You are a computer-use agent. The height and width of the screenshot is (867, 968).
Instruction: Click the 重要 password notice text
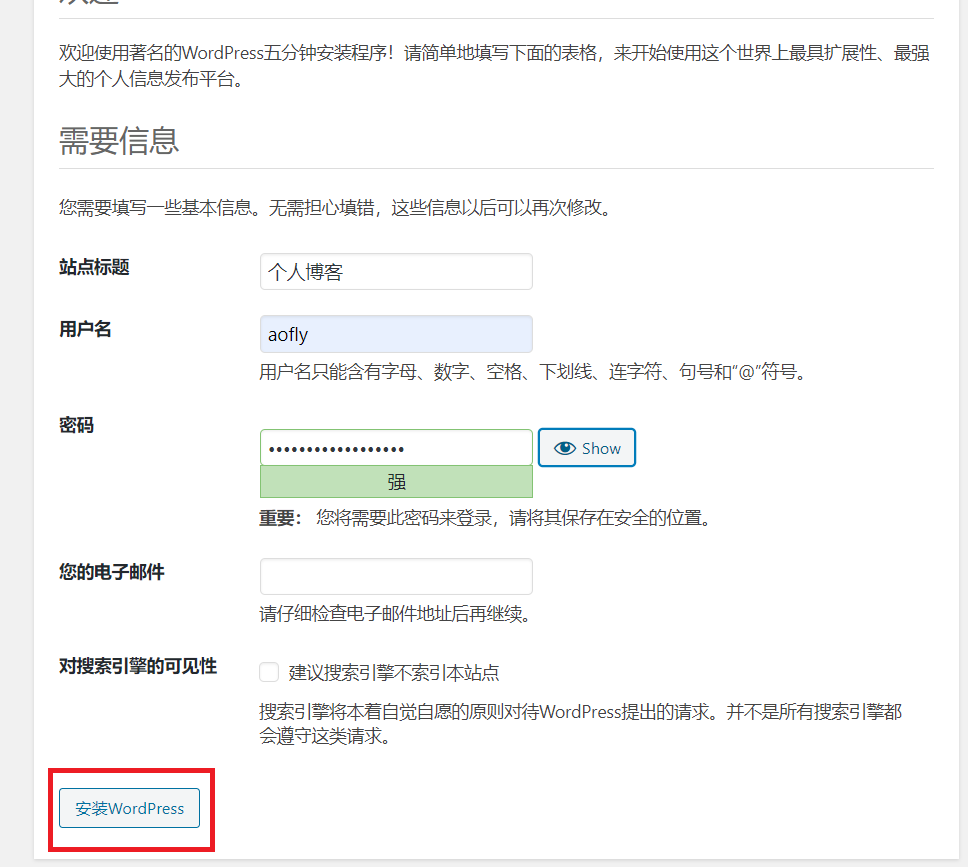tap(486, 517)
